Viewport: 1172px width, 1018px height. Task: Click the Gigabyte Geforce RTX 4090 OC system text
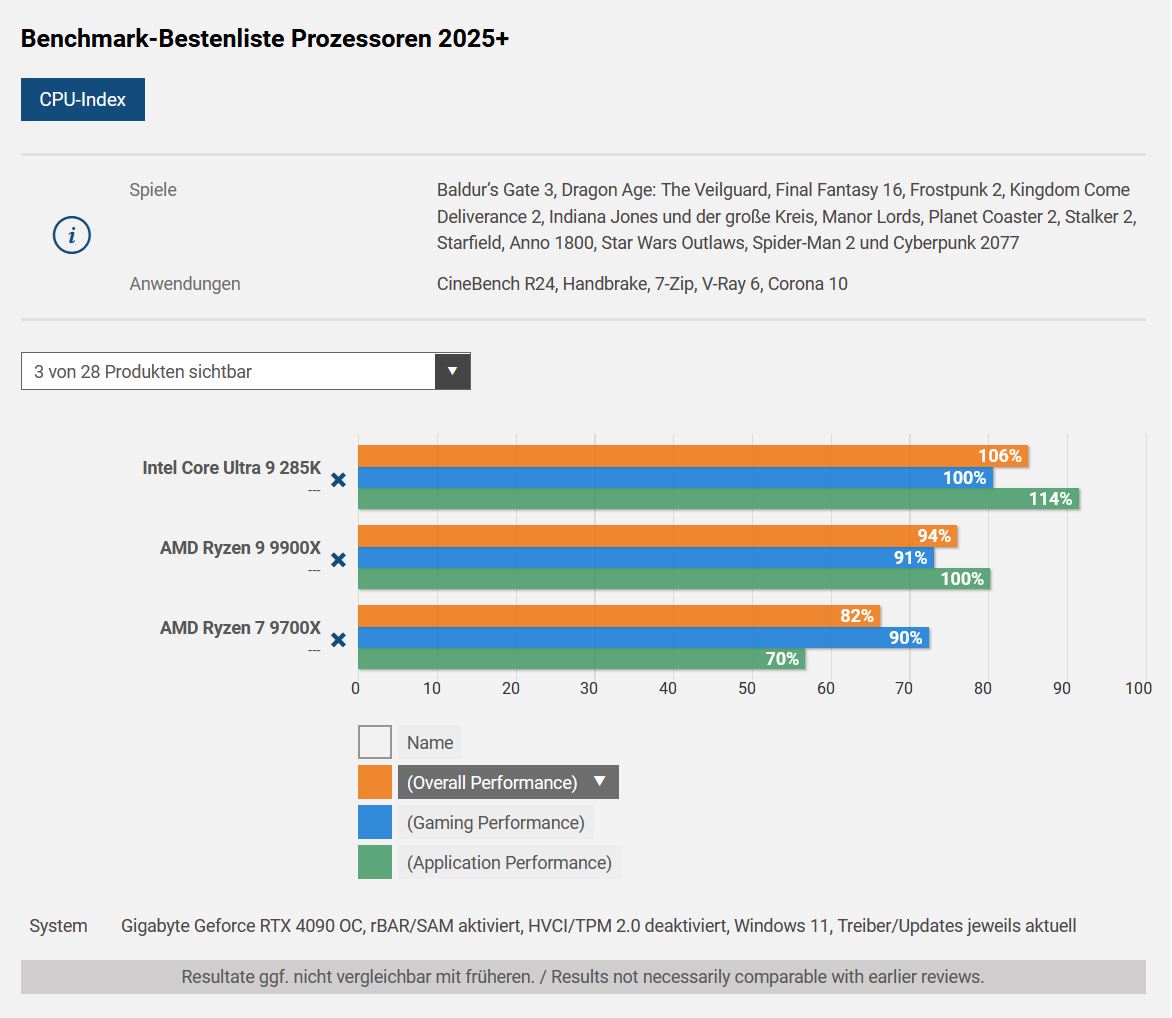(x=599, y=925)
